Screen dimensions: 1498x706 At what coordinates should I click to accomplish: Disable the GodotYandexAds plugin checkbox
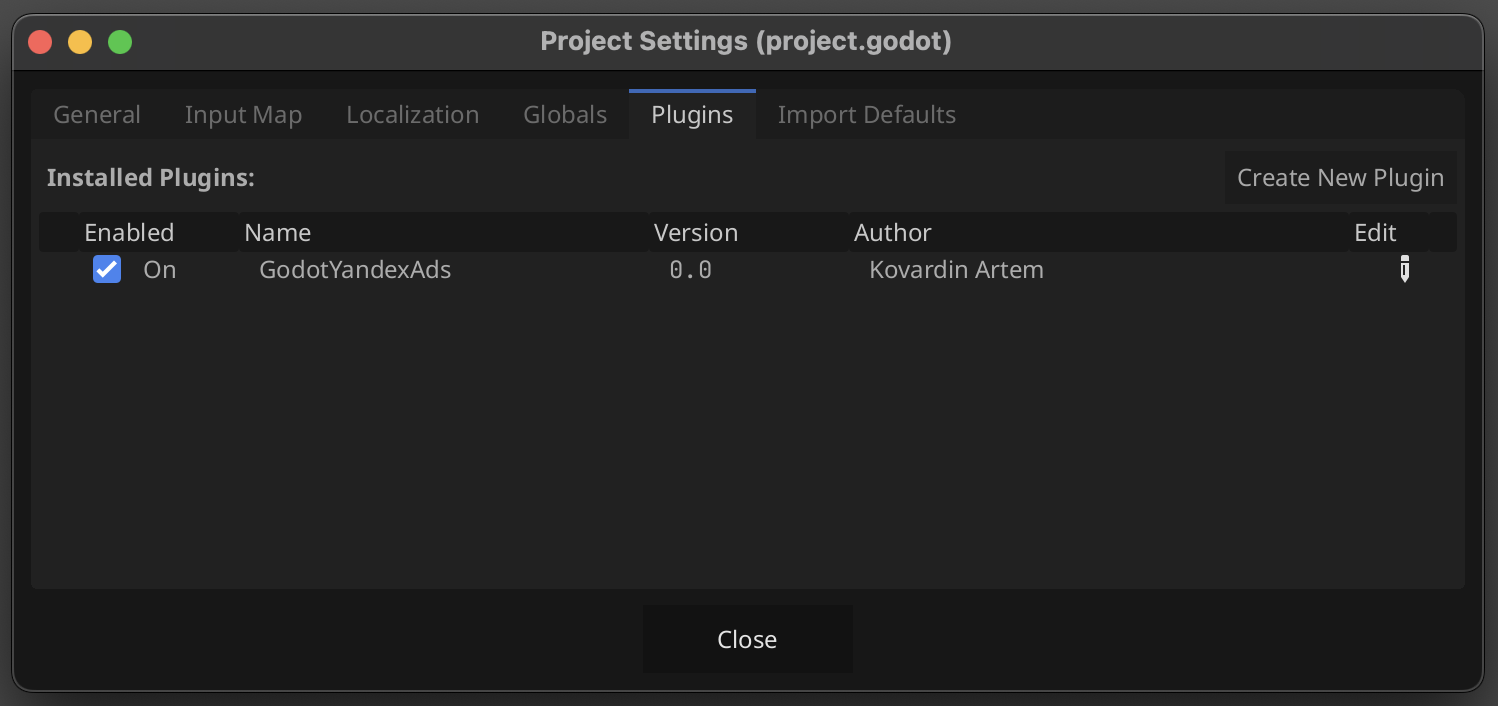(107, 270)
